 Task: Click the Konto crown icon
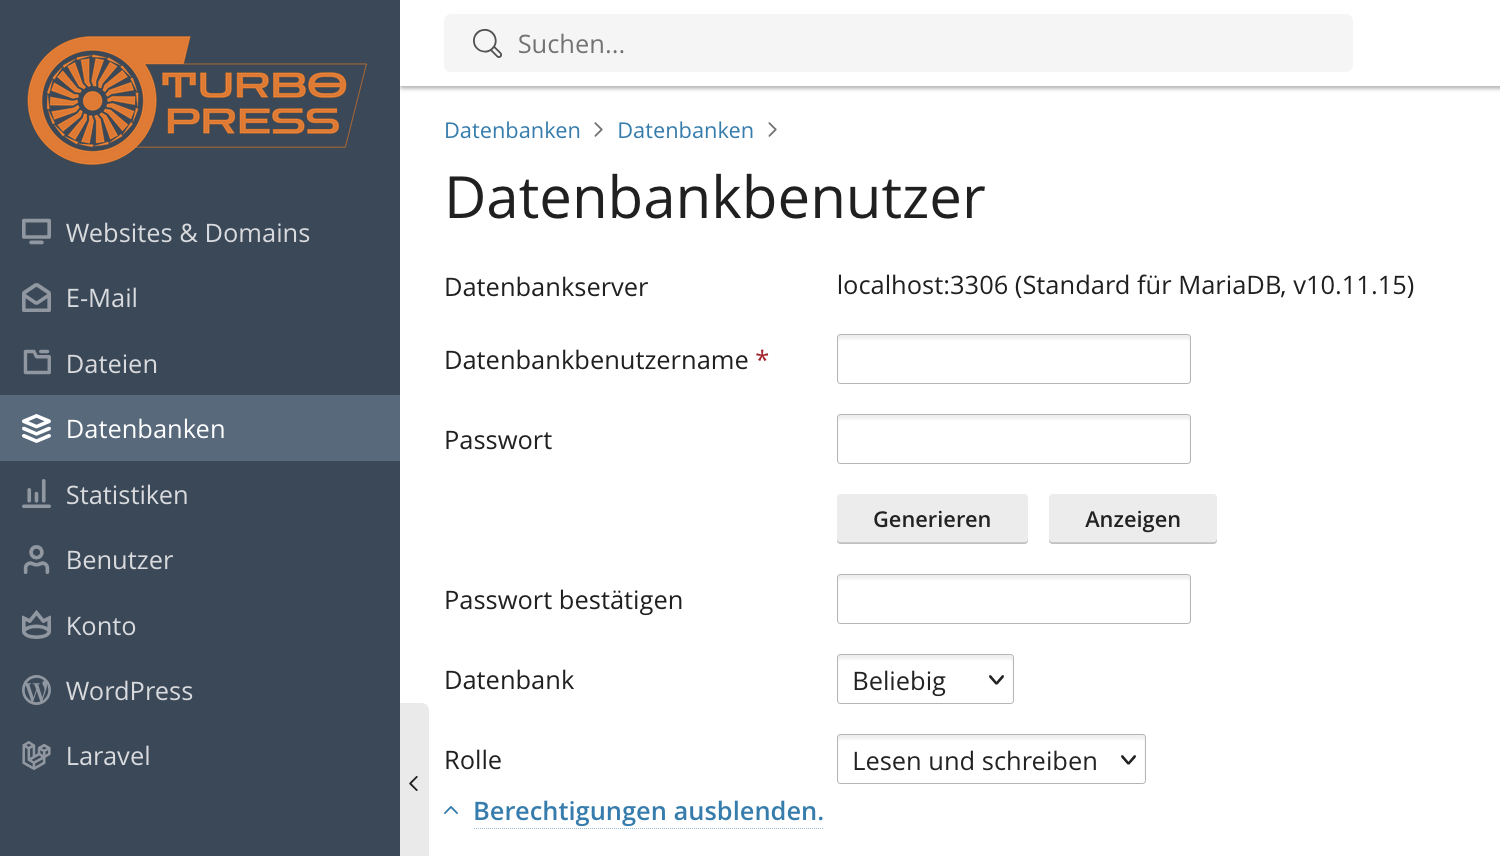(x=36, y=625)
